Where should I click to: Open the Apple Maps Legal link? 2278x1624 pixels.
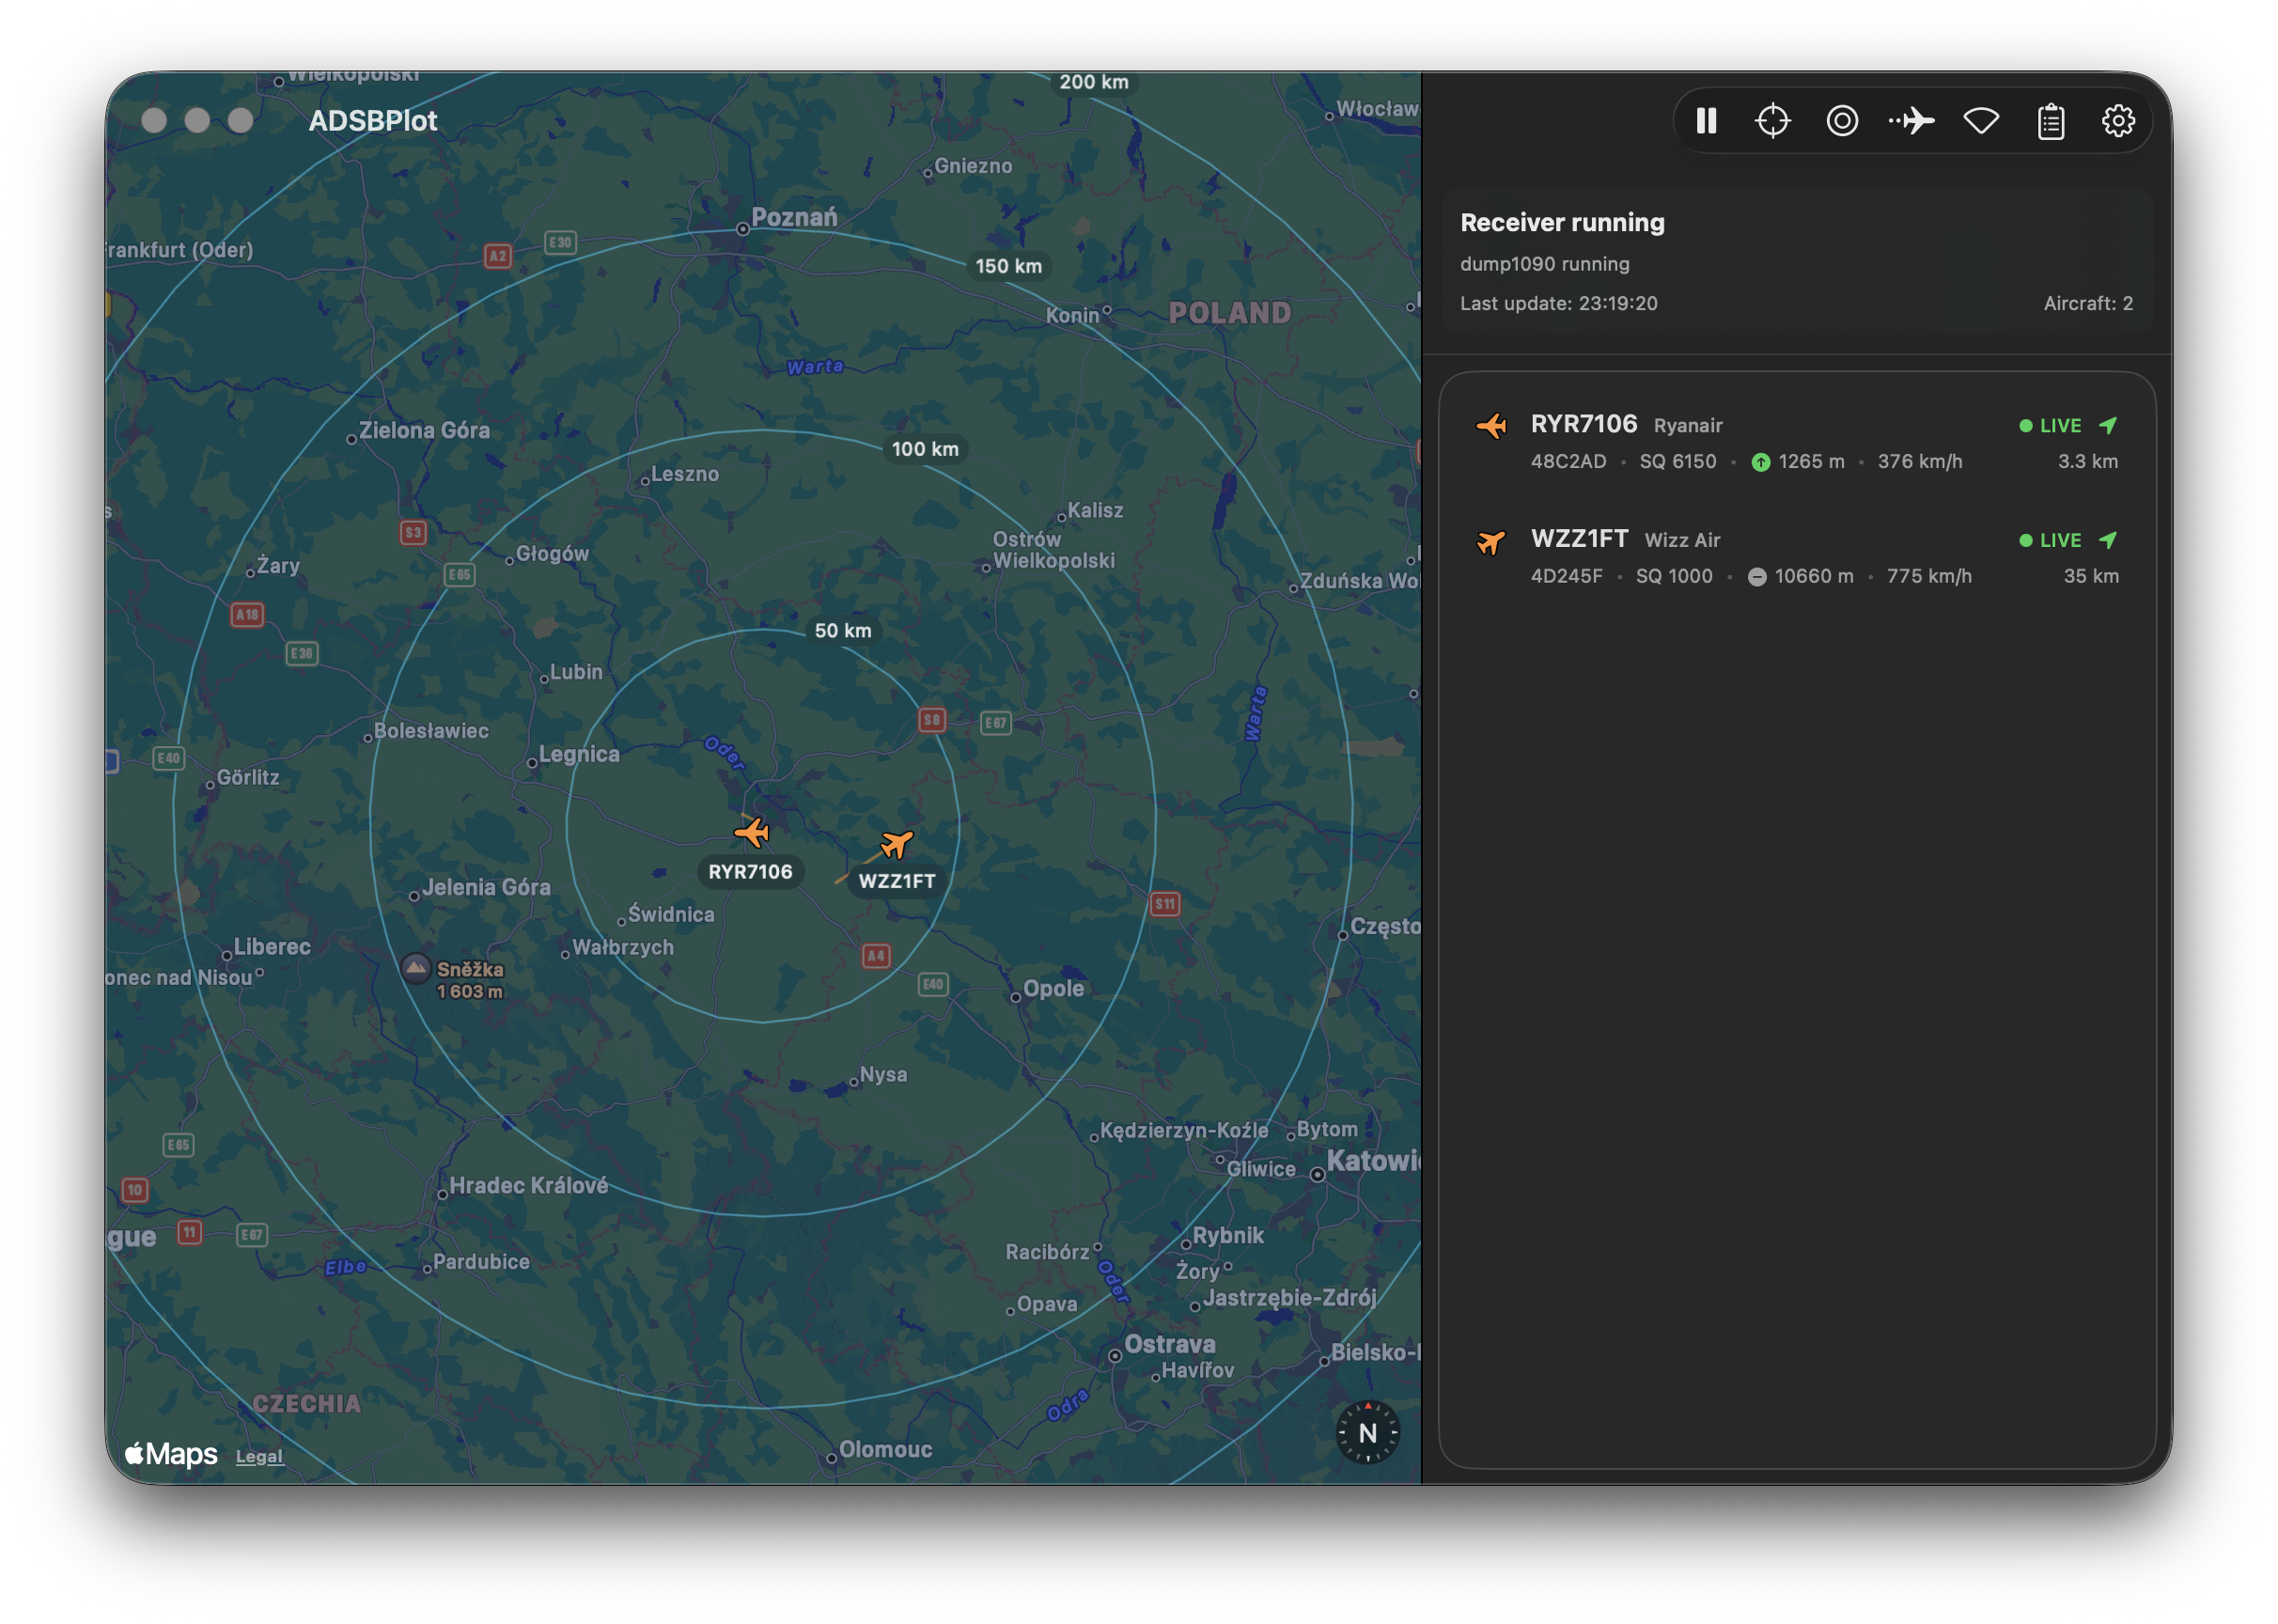(259, 1456)
